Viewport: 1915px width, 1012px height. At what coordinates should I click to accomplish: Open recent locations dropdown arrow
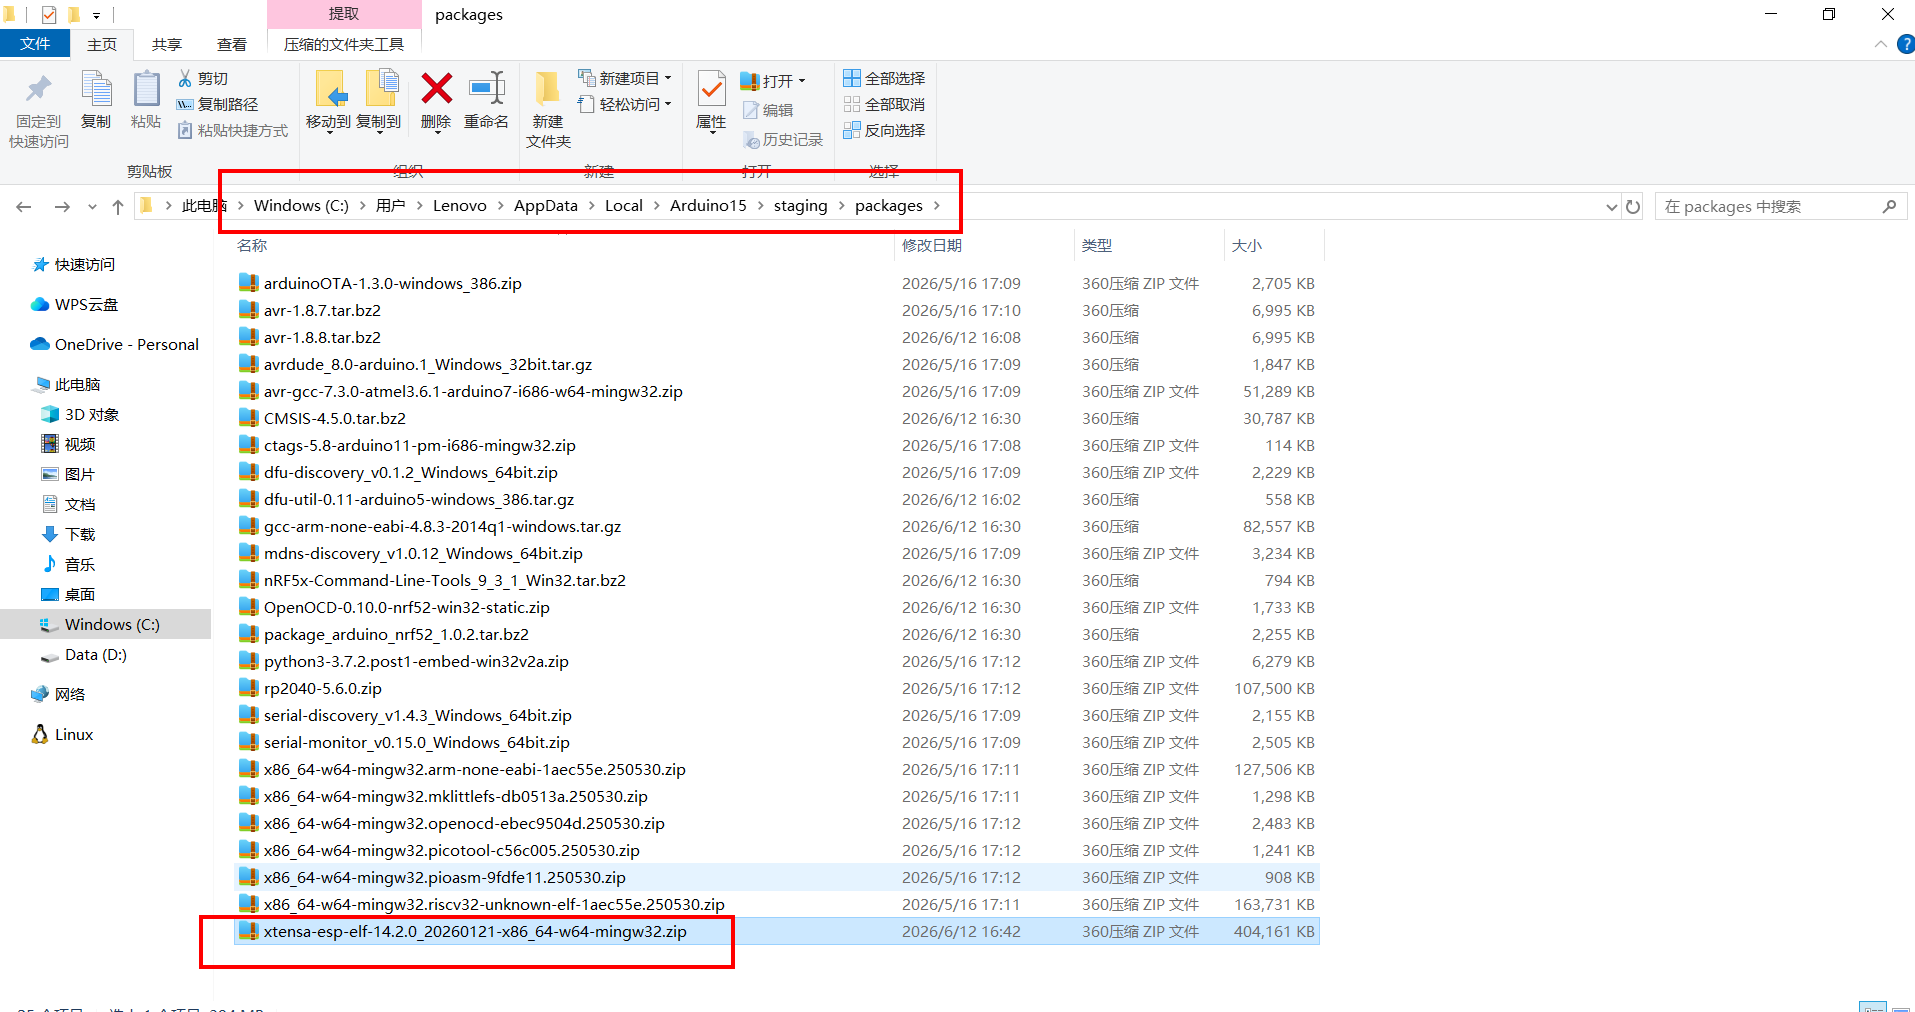coord(92,207)
